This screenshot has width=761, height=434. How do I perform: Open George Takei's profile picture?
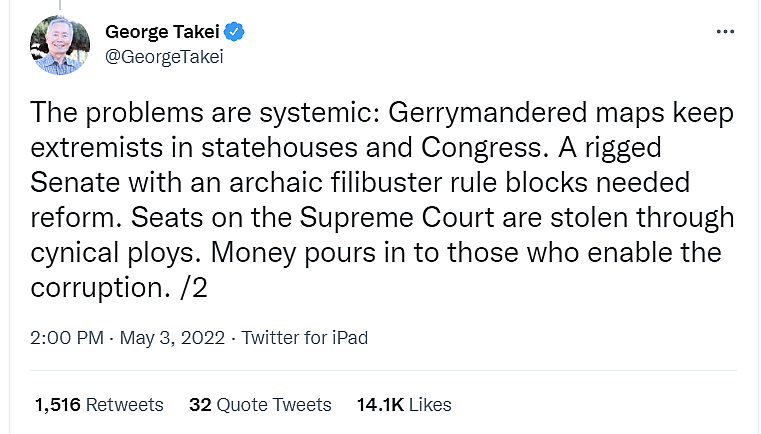(x=61, y=44)
